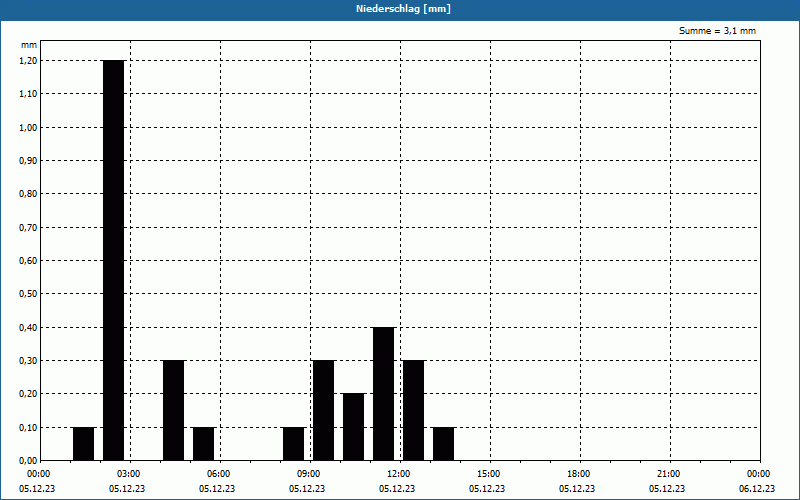
Task: Click the 03:00 time axis label
Action: (x=129, y=474)
